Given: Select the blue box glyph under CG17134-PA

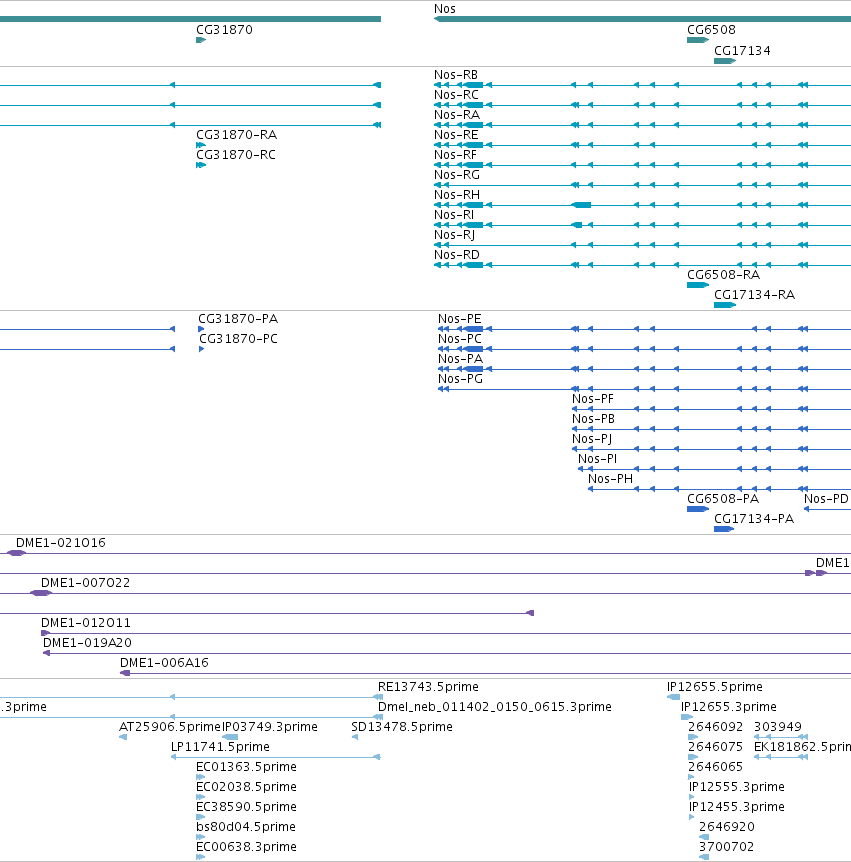Looking at the screenshot, I should [x=724, y=529].
